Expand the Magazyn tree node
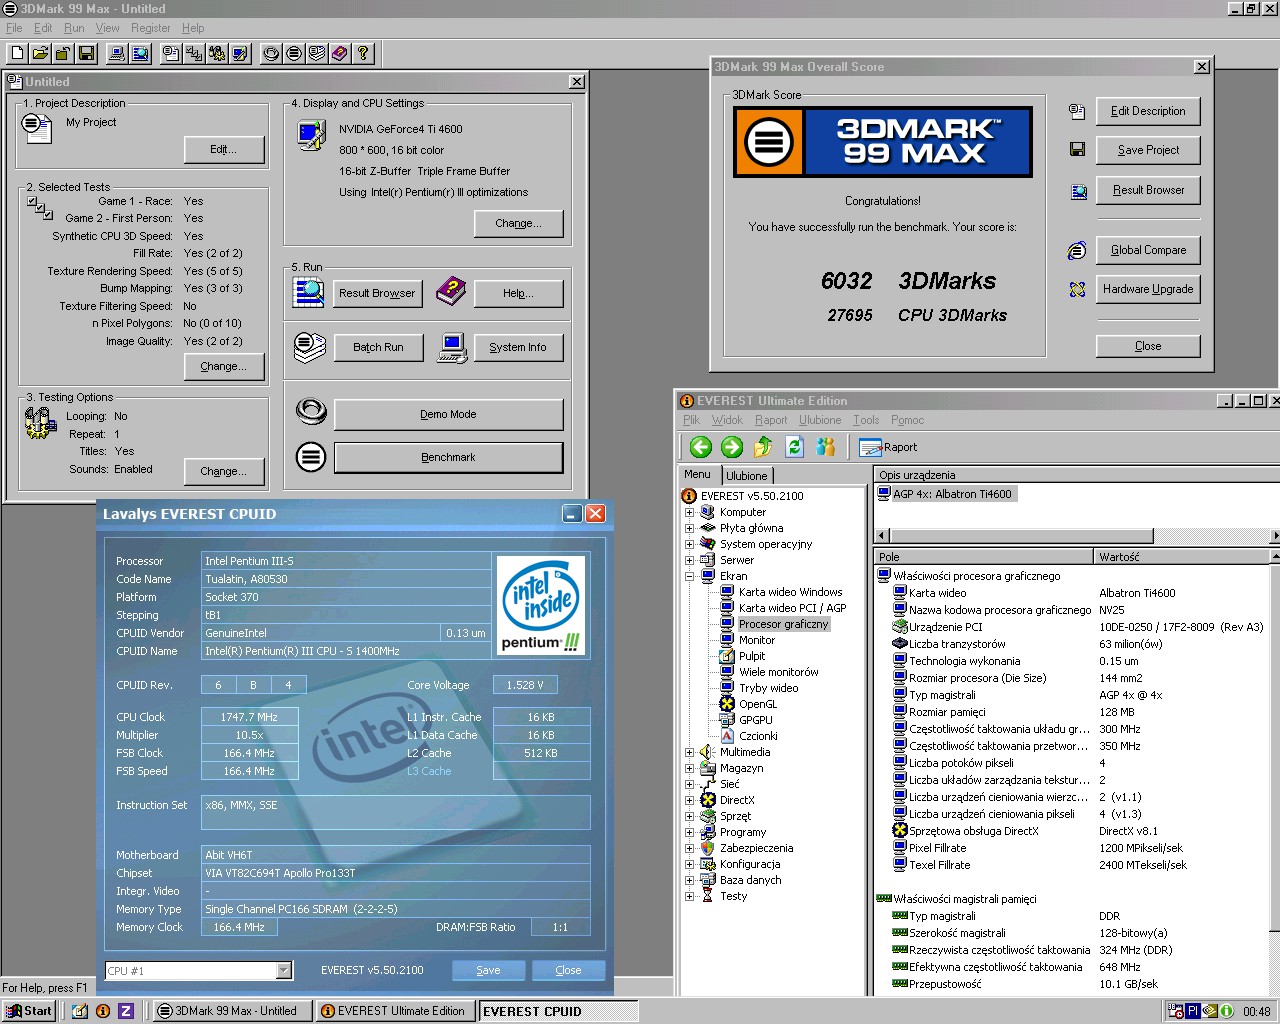This screenshot has width=1280, height=1024. (x=689, y=768)
